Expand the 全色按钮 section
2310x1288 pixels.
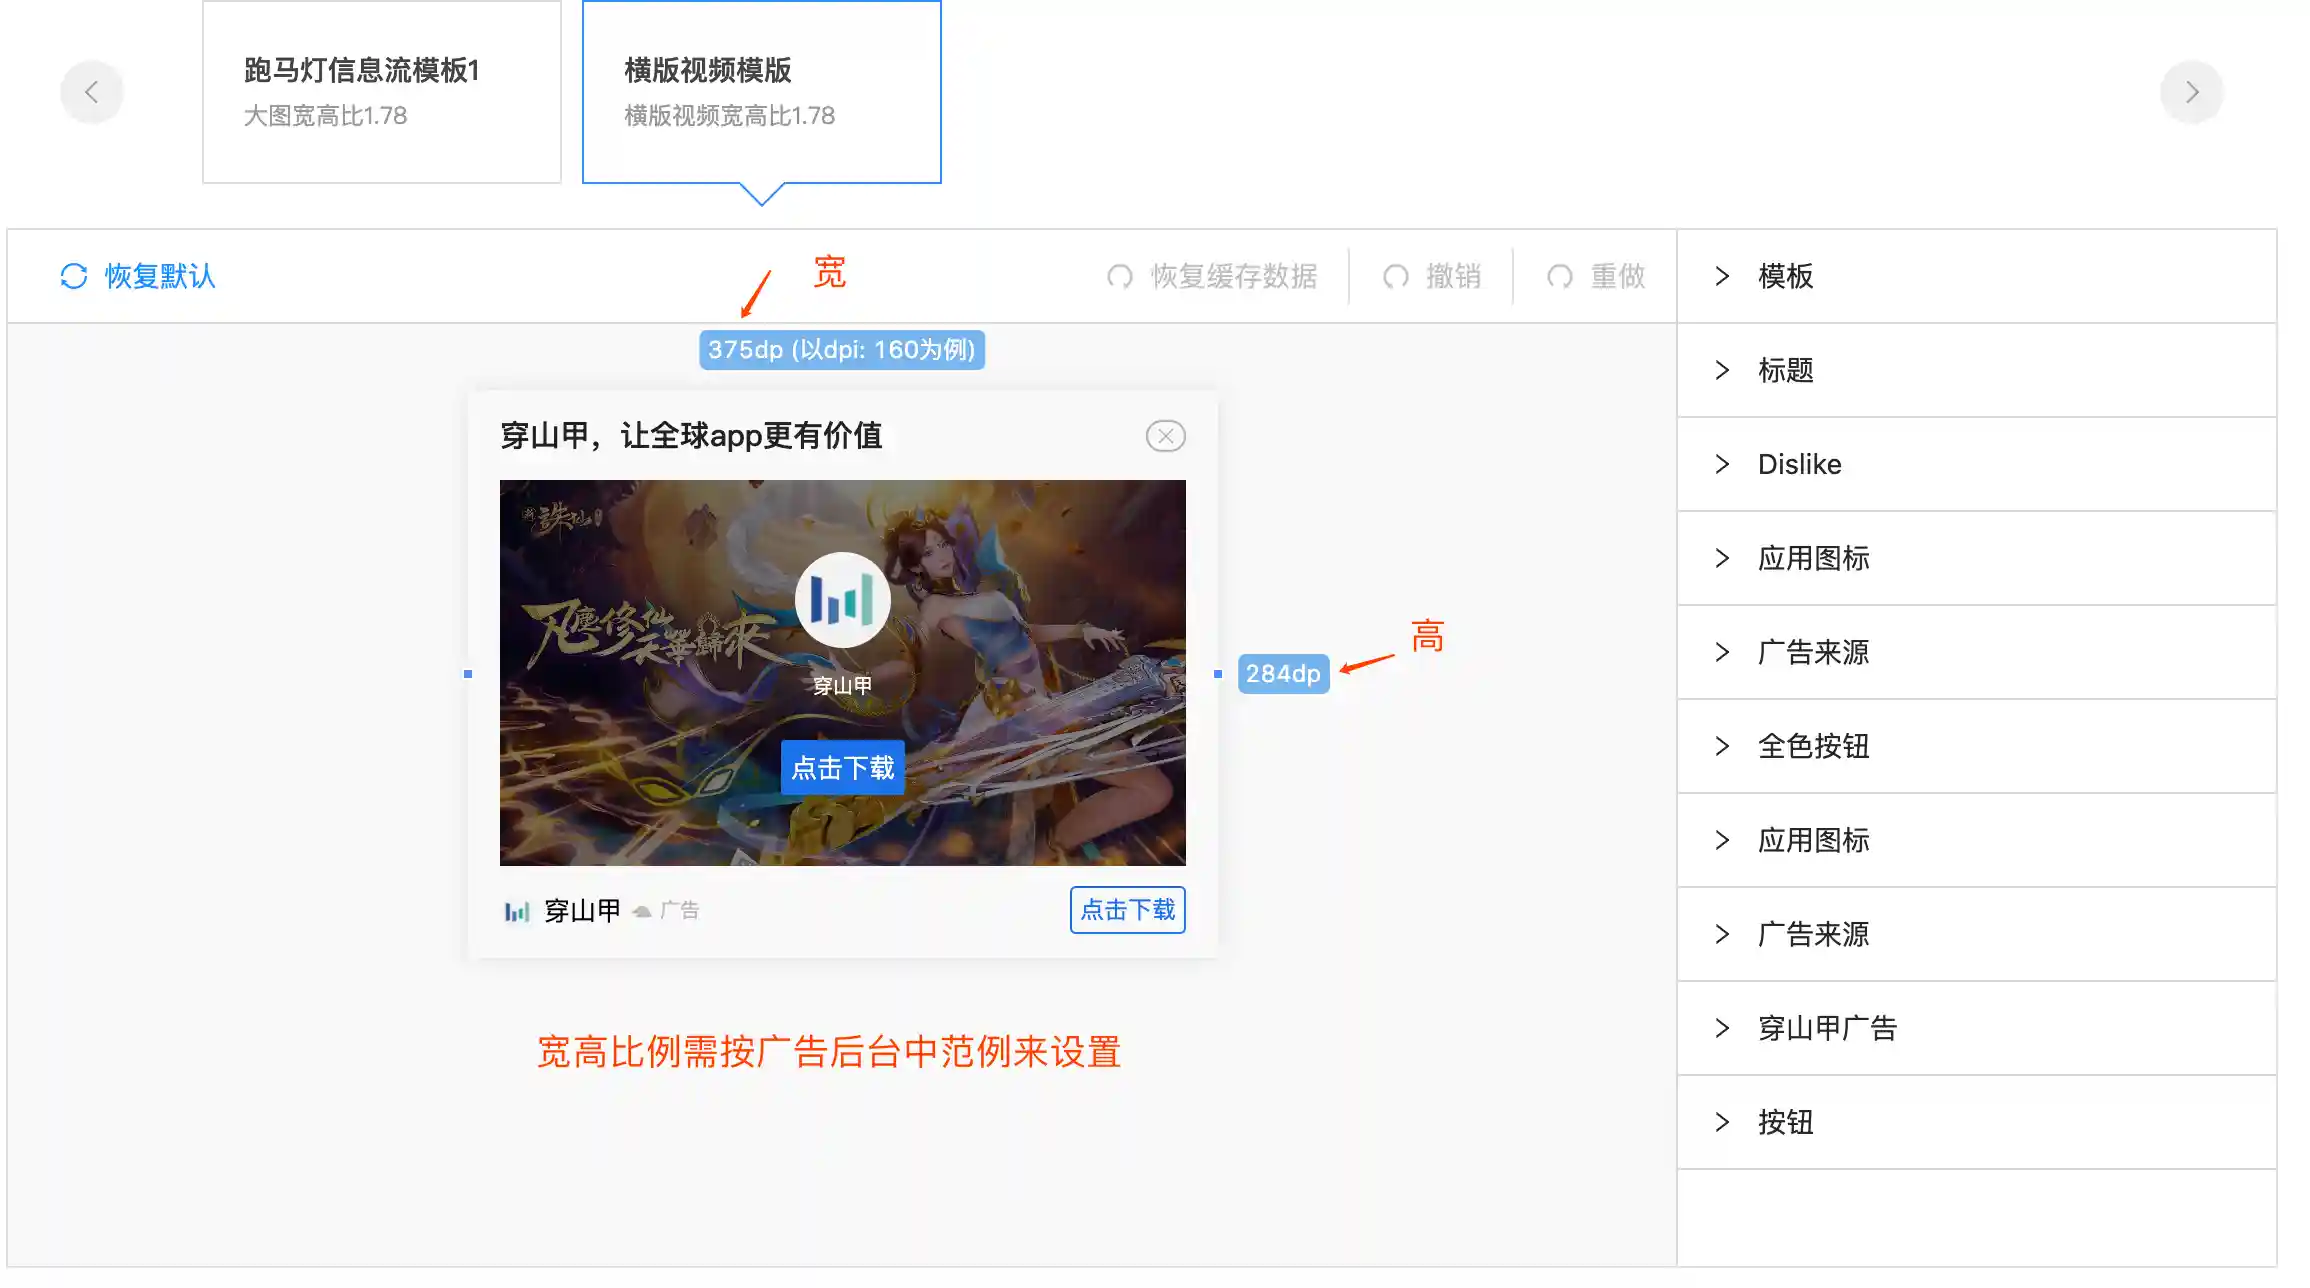point(1812,746)
